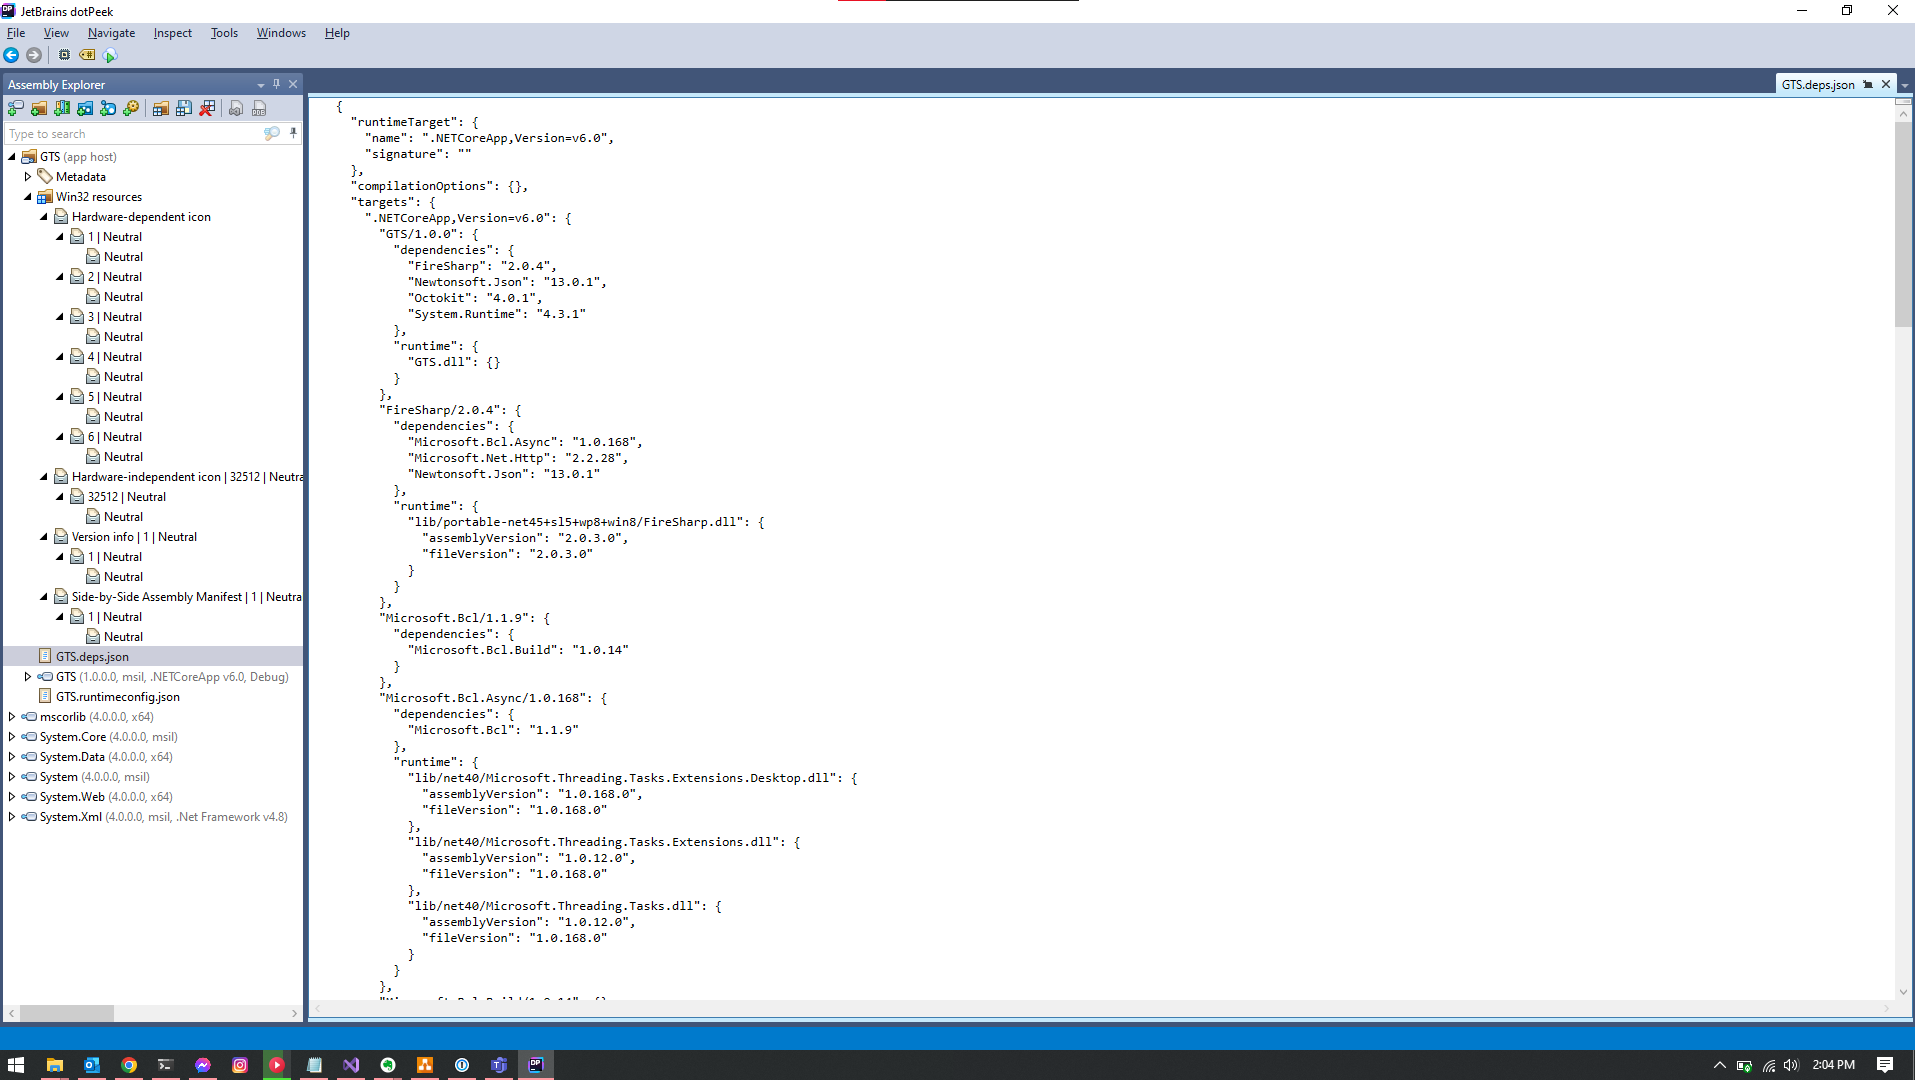Select the 3 | Neutral icon entry
This screenshot has height=1080, width=1915.
(x=115, y=317)
